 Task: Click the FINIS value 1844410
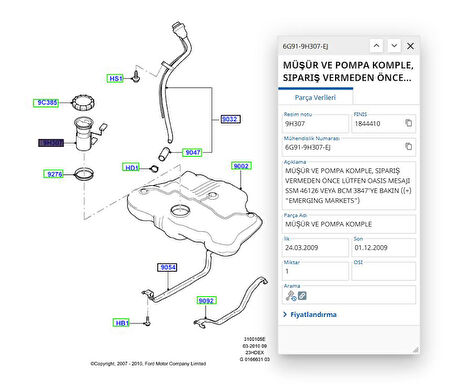367,124
